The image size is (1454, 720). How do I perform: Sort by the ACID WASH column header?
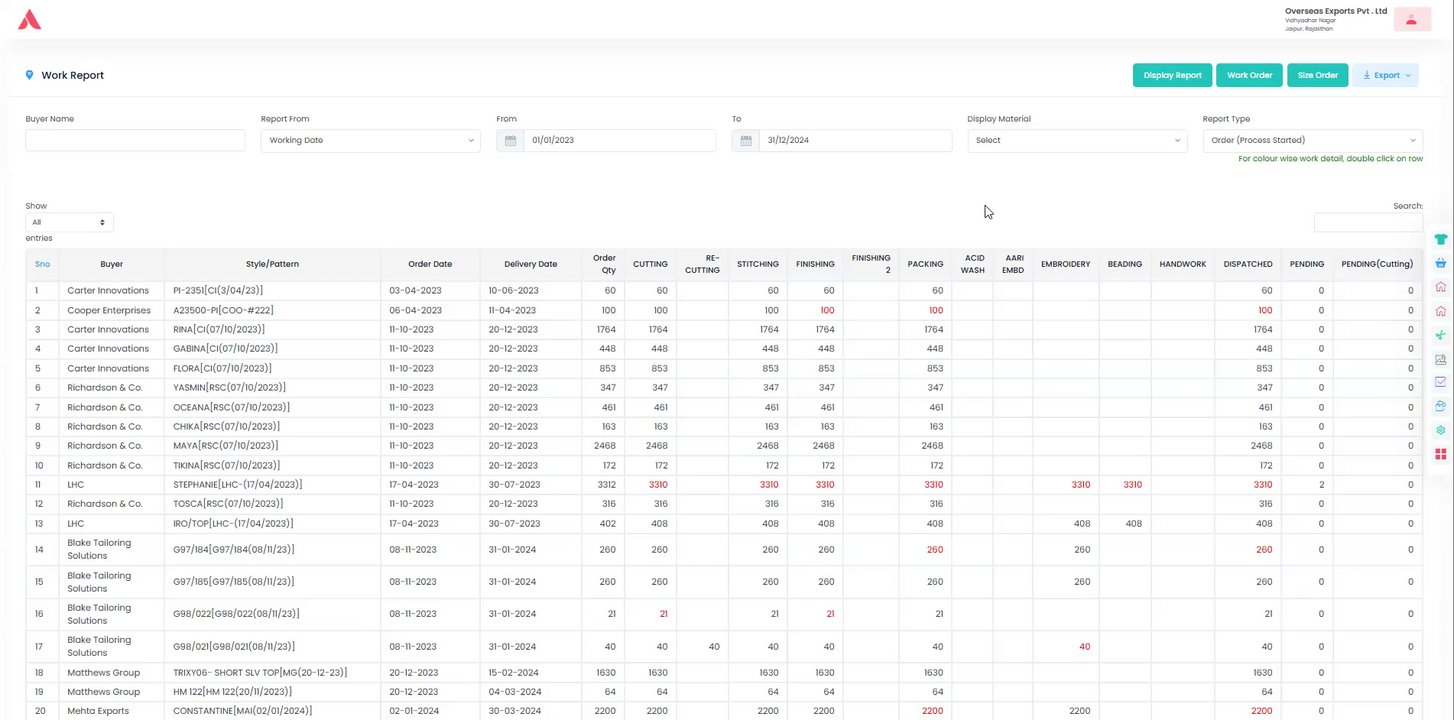tap(973, 264)
